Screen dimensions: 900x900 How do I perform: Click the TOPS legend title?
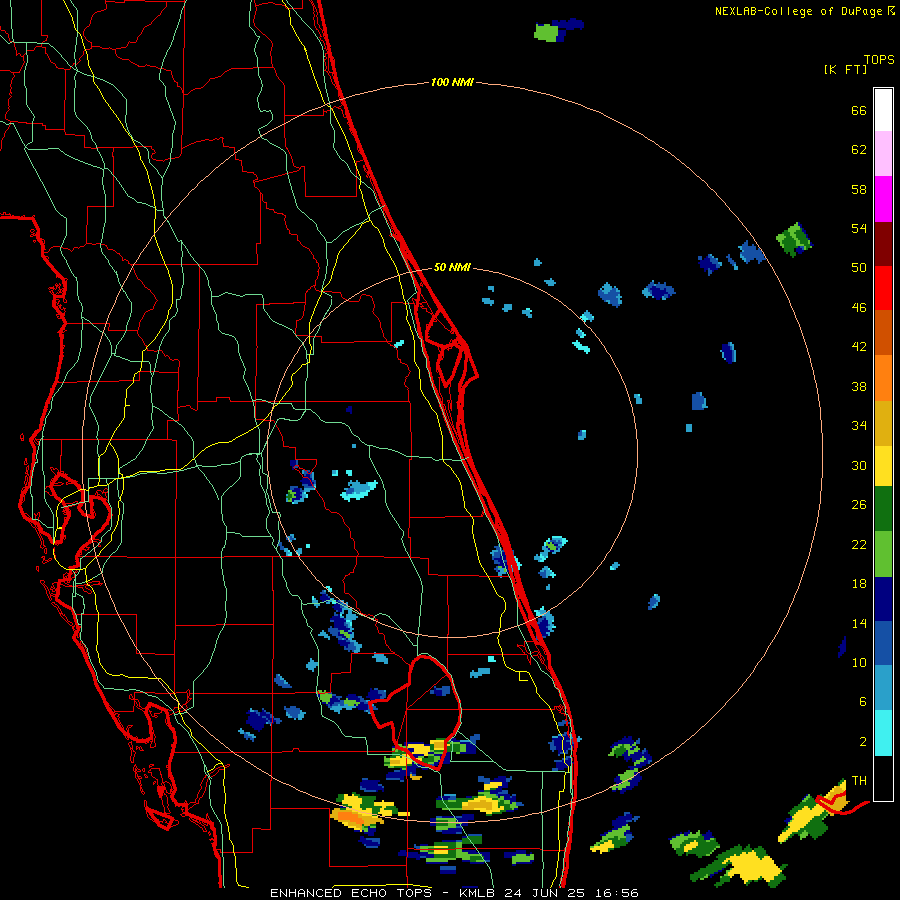pos(879,60)
